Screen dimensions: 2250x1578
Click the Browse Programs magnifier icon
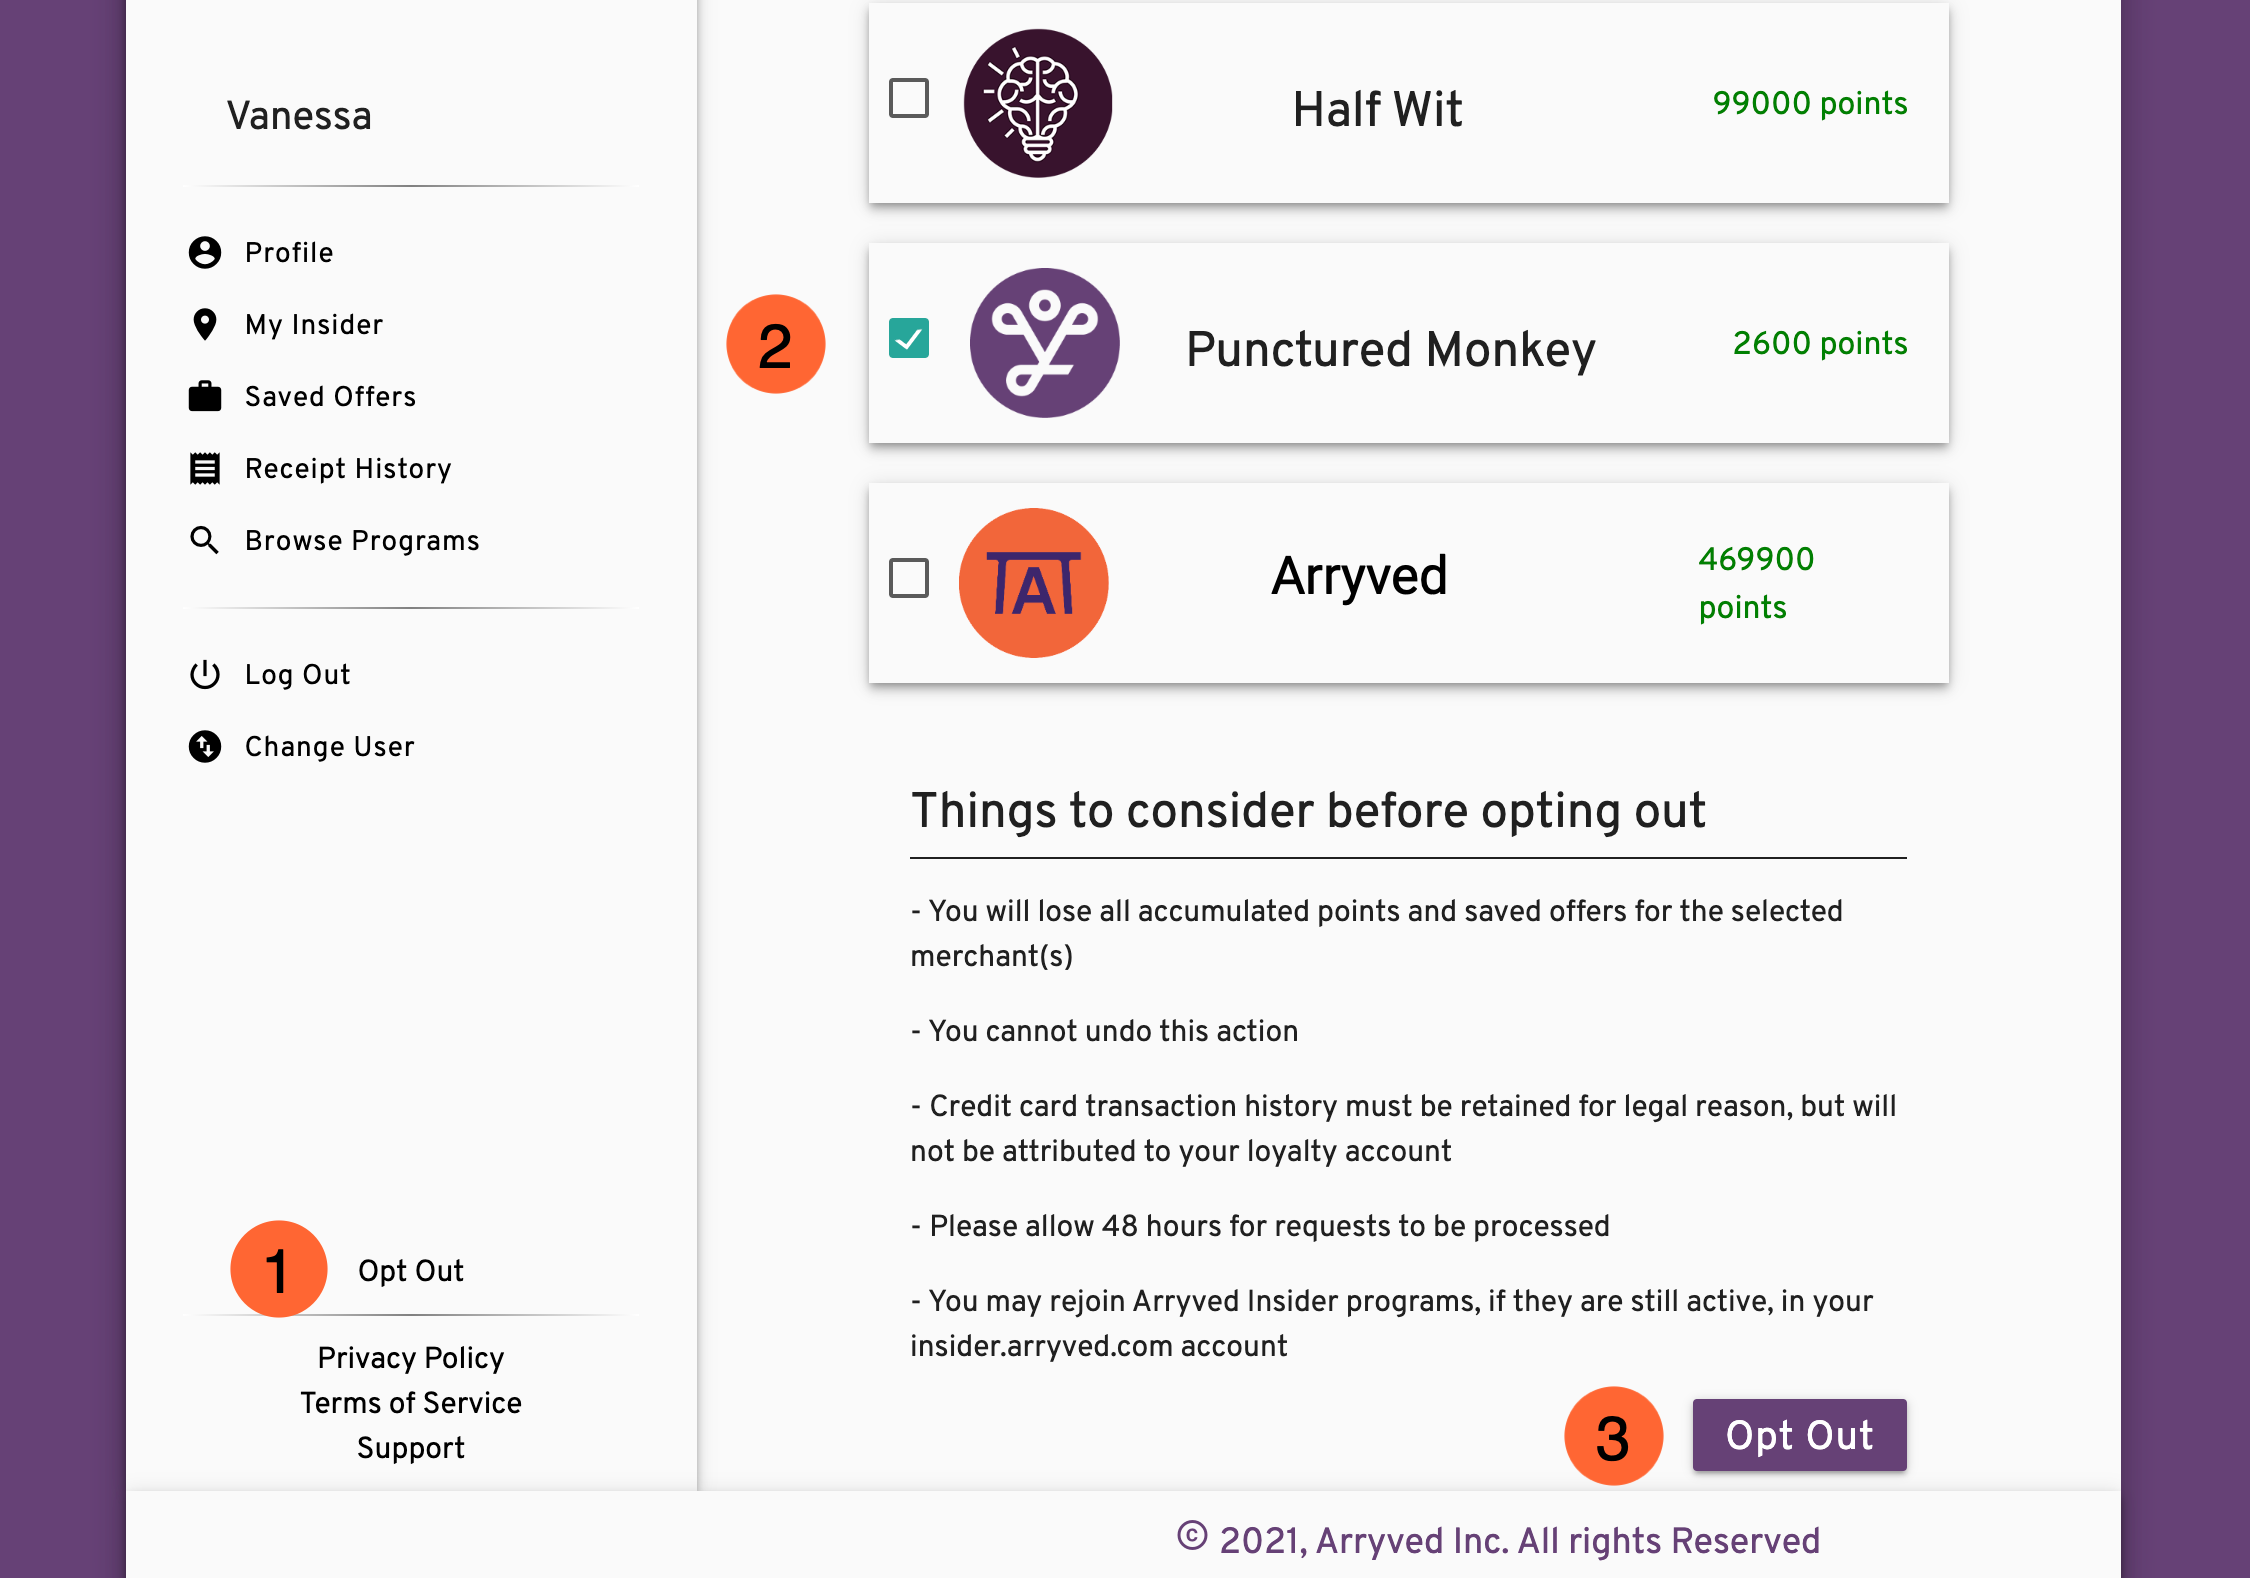click(205, 540)
